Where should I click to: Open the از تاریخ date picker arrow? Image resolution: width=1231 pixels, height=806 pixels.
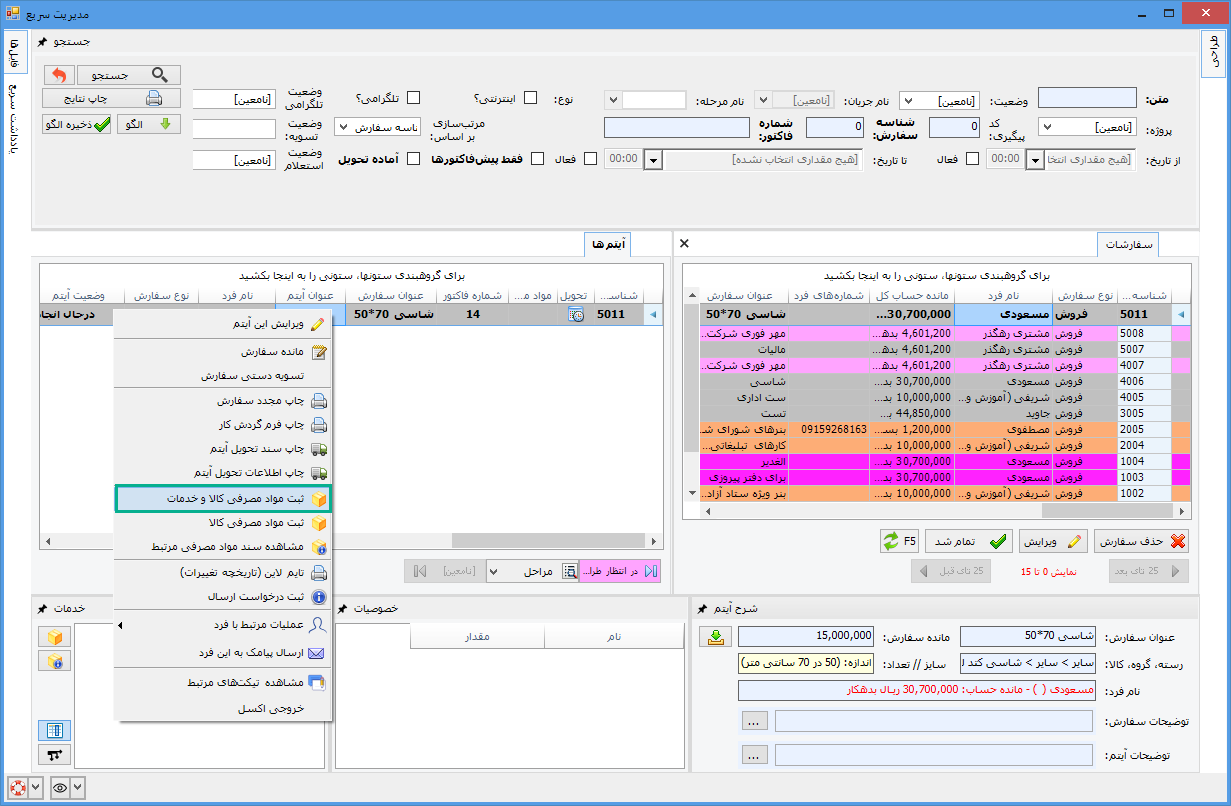pos(1036,160)
